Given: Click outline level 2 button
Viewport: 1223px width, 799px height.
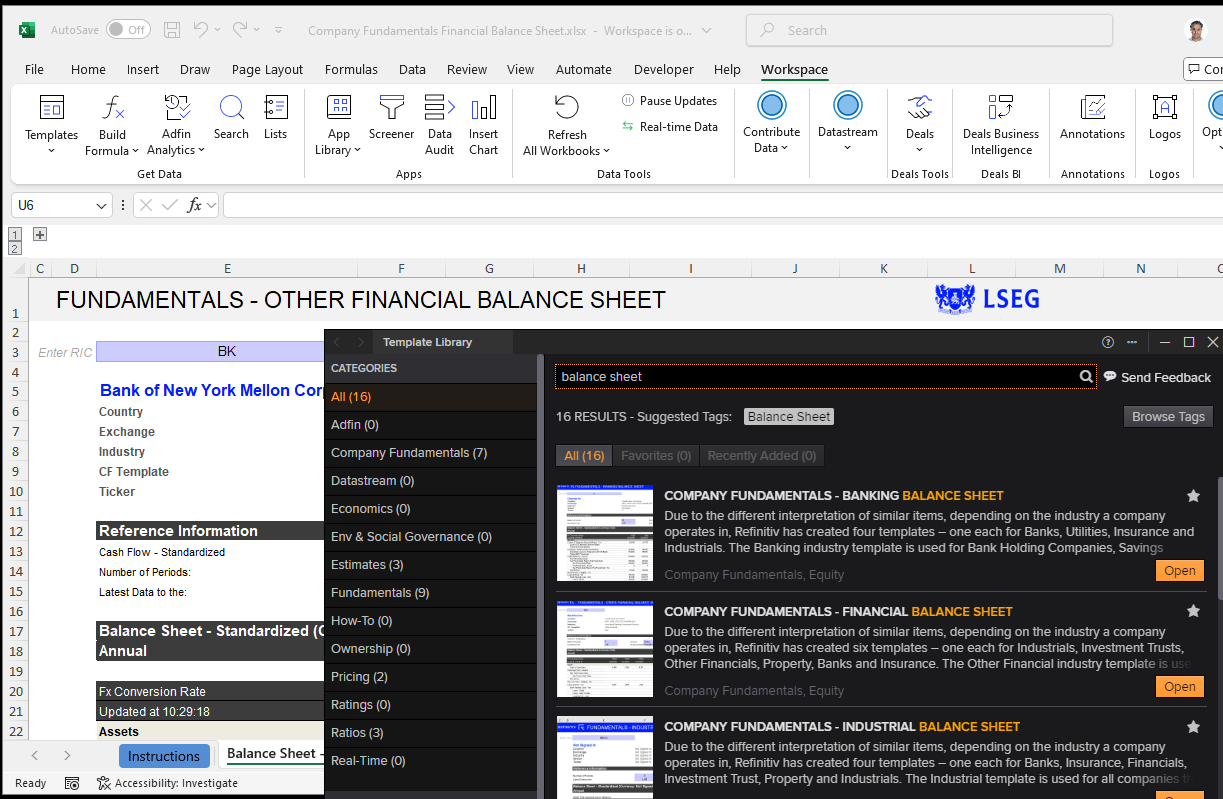Looking at the screenshot, I should pos(15,248).
